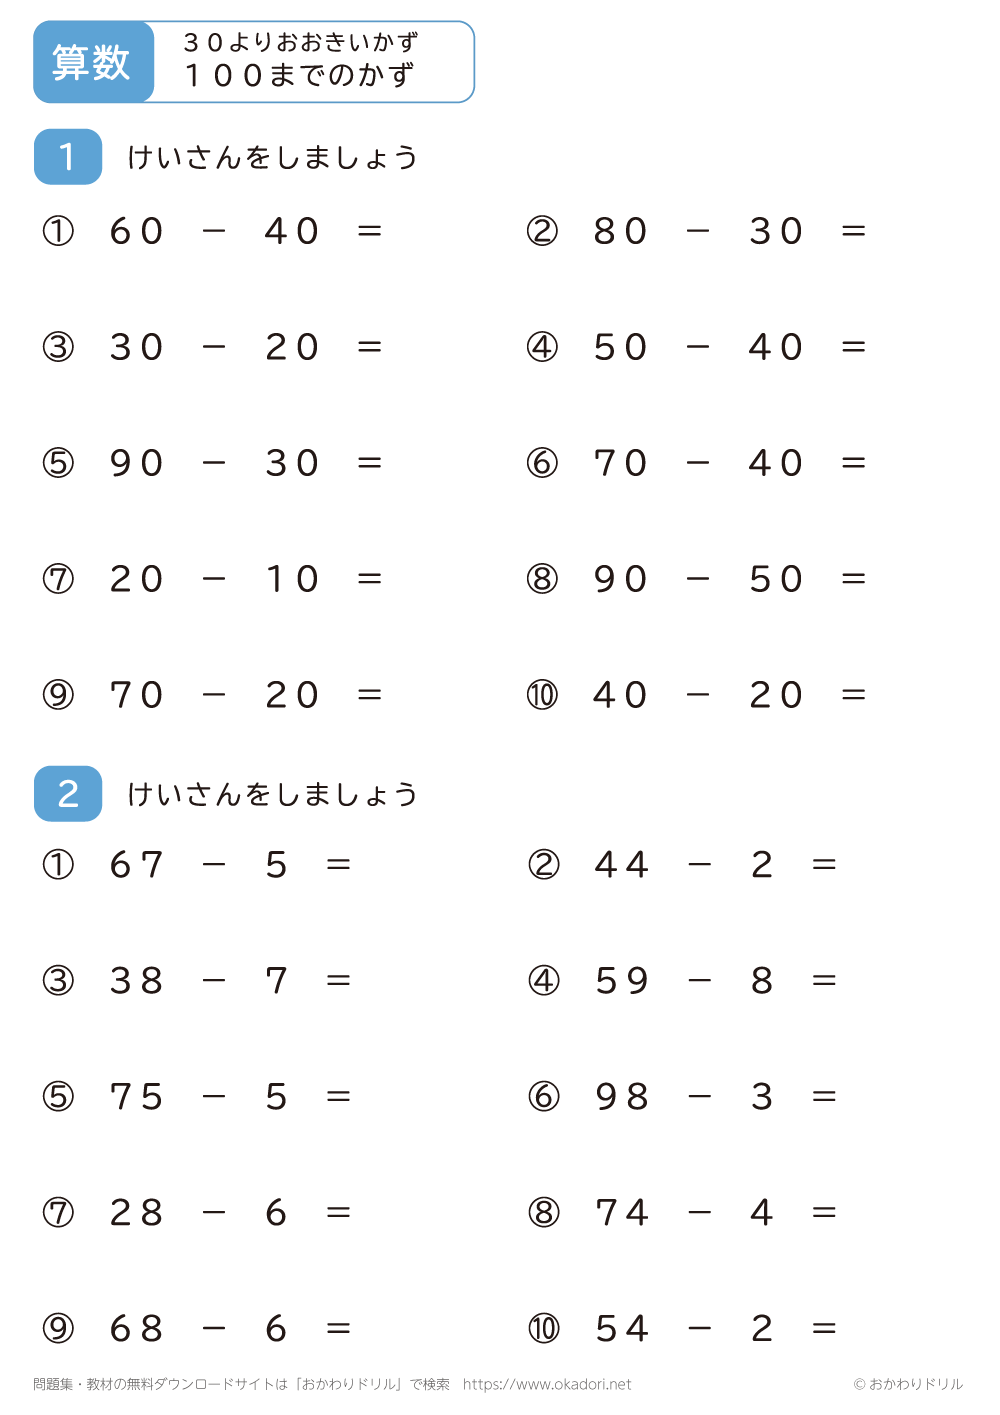This screenshot has width=1000, height=1415.
Task: Click the equals sign after 28 − 6
Action: pos(339,1213)
